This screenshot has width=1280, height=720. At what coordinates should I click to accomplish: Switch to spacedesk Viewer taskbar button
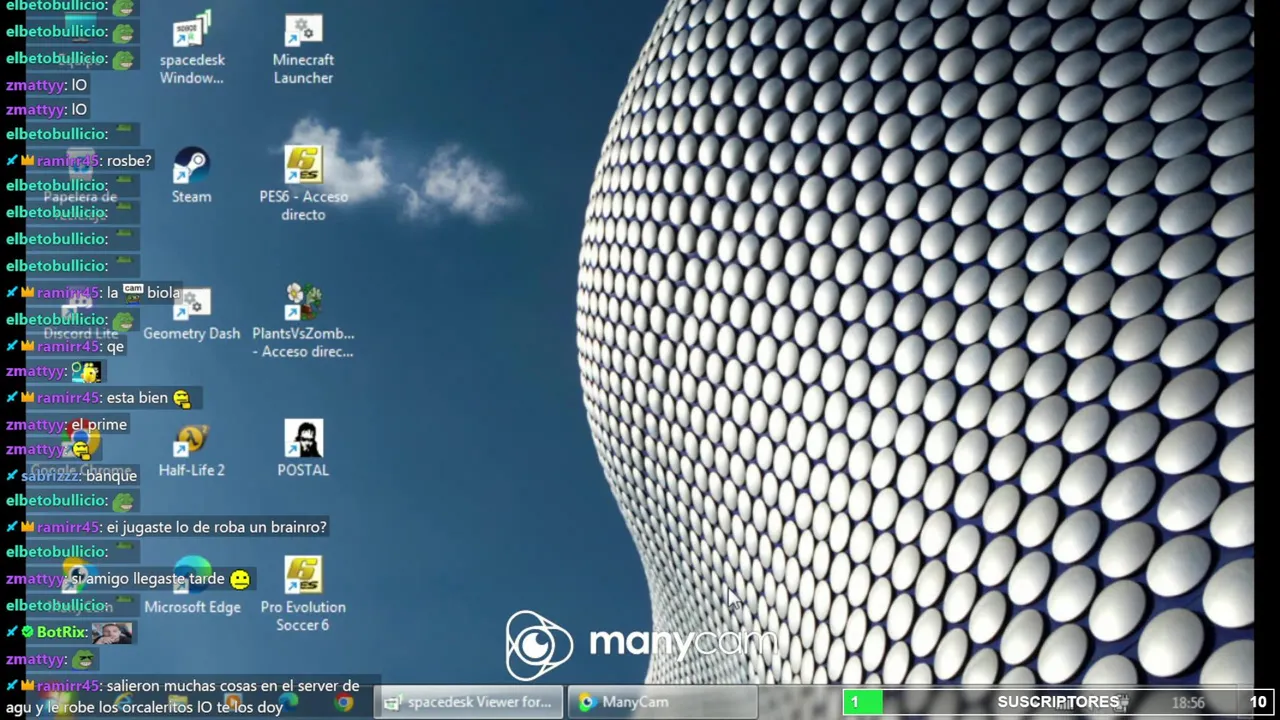pos(469,702)
